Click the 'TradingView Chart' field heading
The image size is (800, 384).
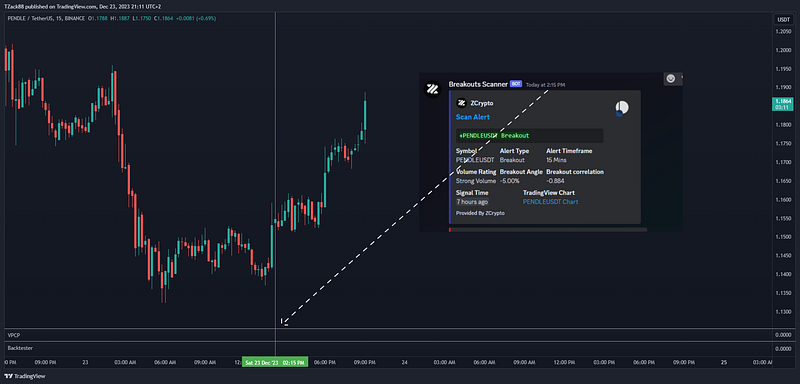[549, 193]
